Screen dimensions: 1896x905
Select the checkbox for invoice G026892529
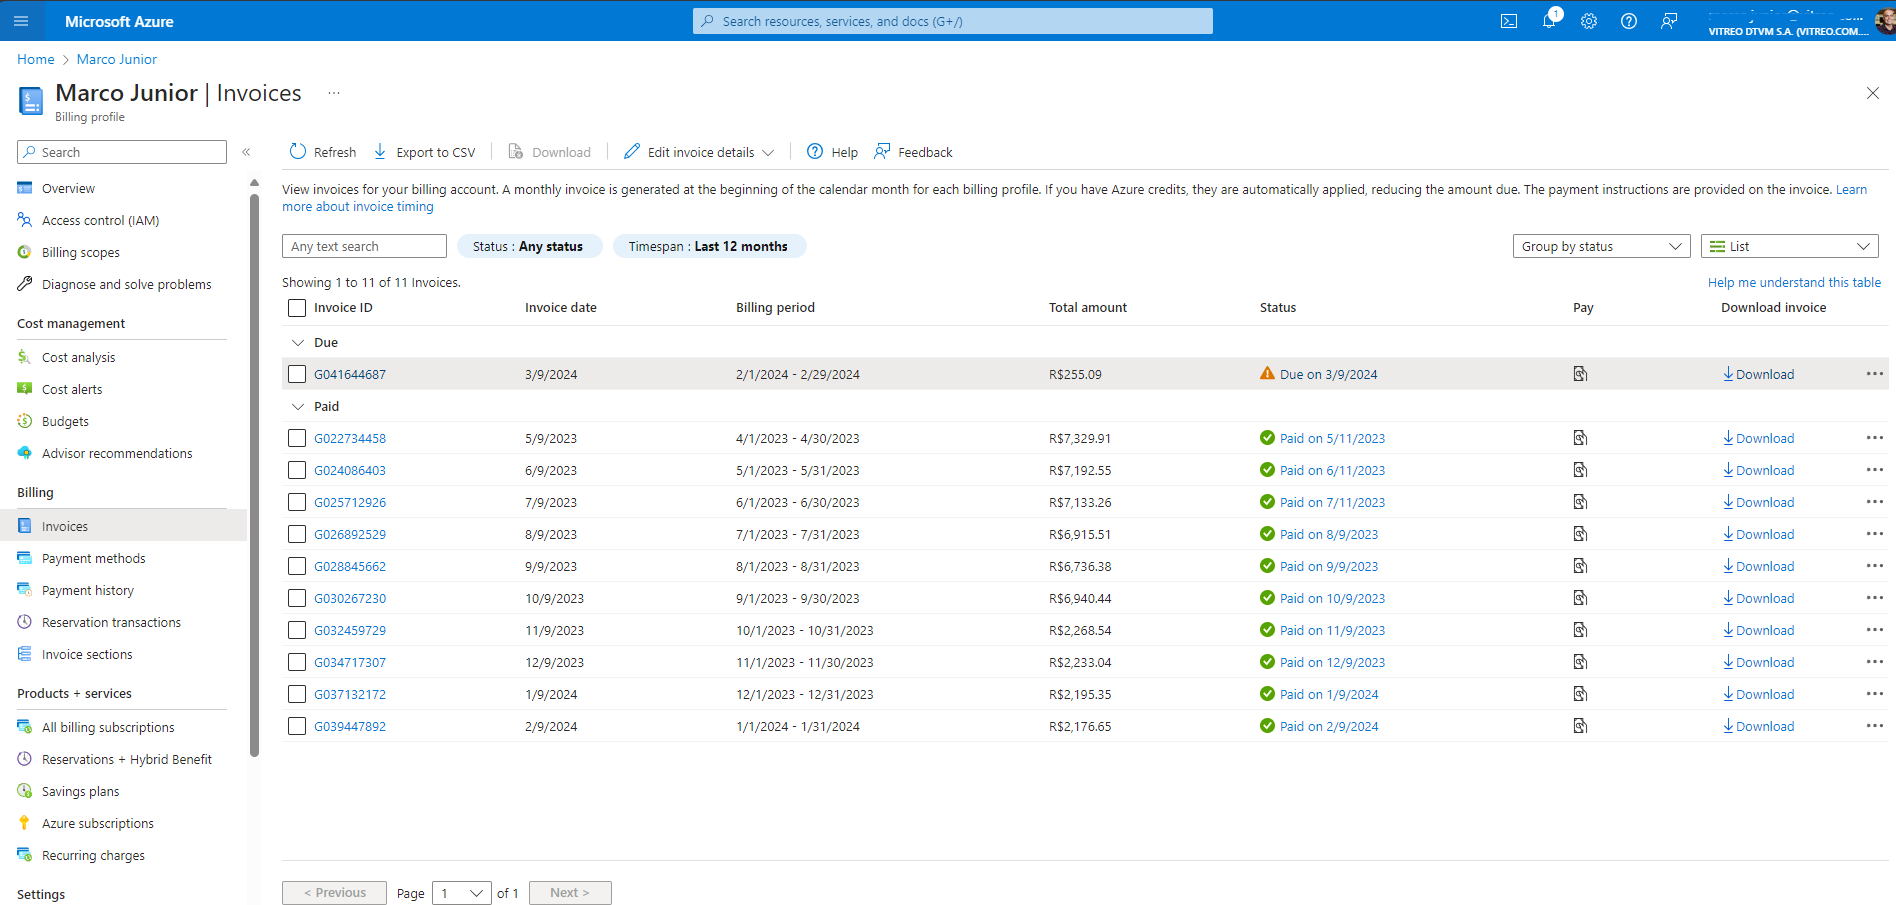coord(297,534)
